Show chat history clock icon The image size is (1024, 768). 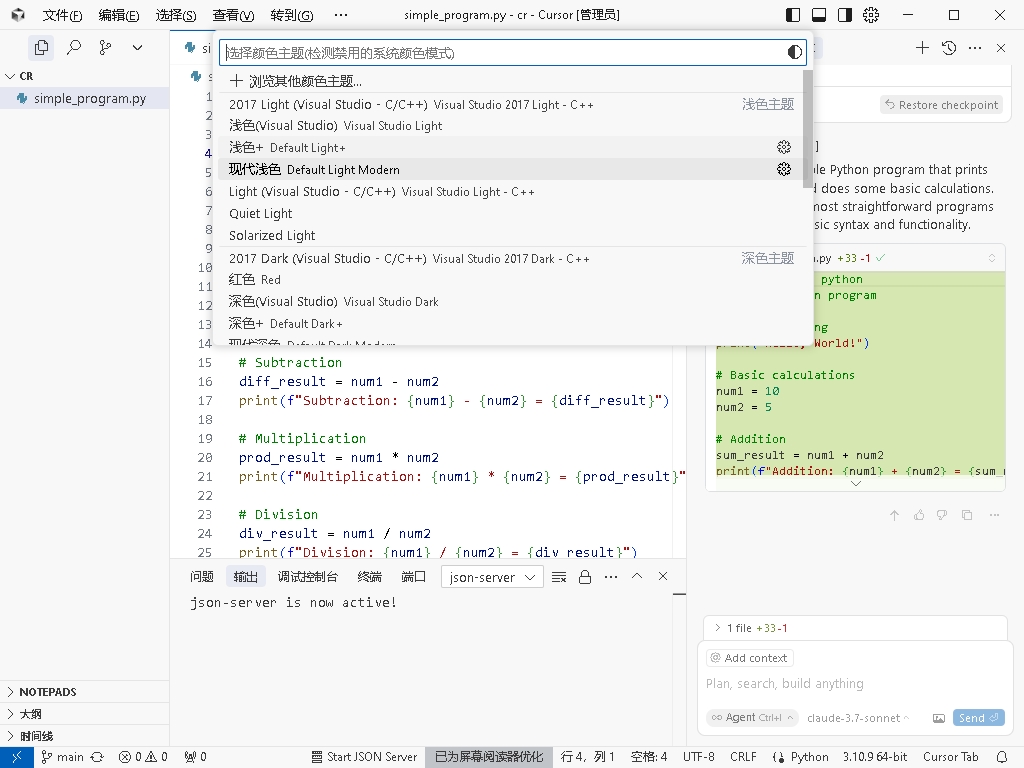coord(949,48)
